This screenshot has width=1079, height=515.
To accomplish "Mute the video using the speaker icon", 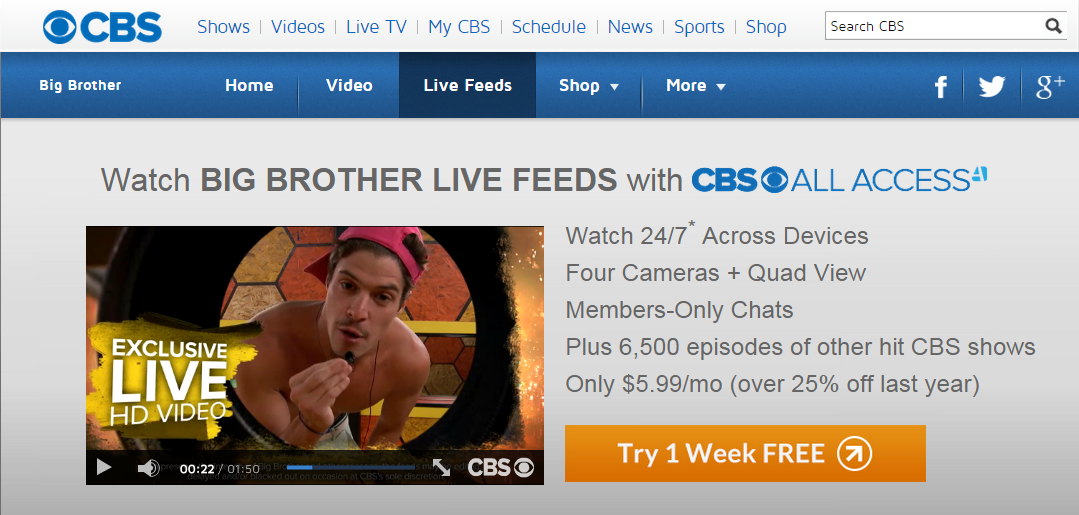I will 148,468.
